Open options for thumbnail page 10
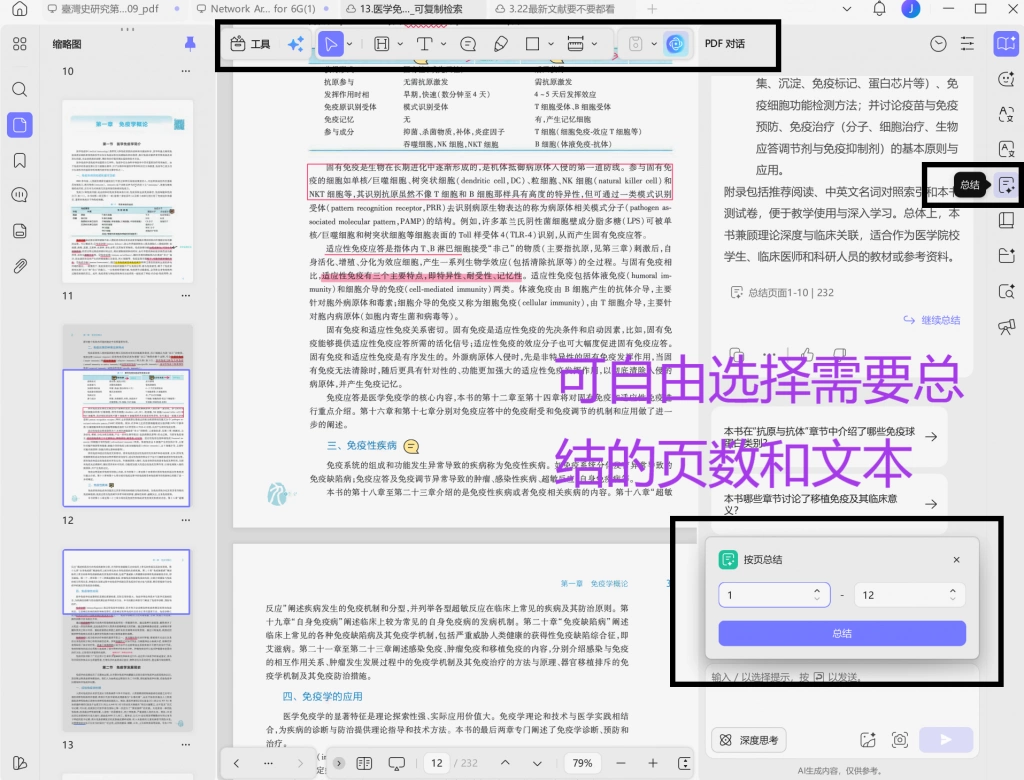Image resolution: width=1024 pixels, height=780 pixels. 186,71
